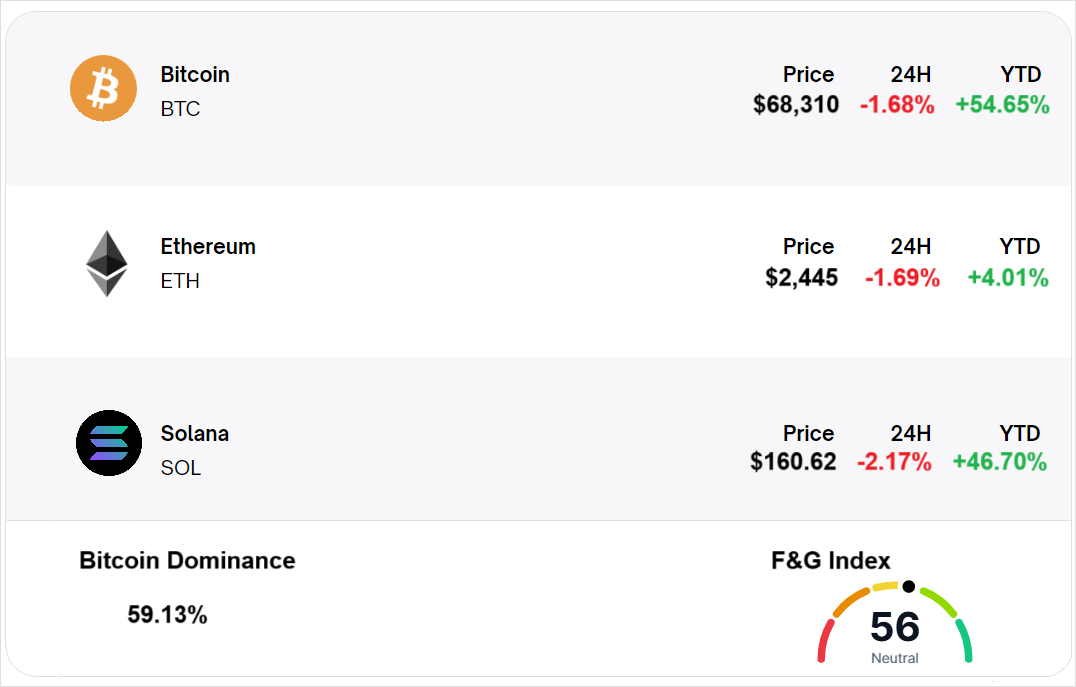Screen dimensions: 1076x687
Task: Click Solana YTD value +46.70%
Action: [1000, 462]
